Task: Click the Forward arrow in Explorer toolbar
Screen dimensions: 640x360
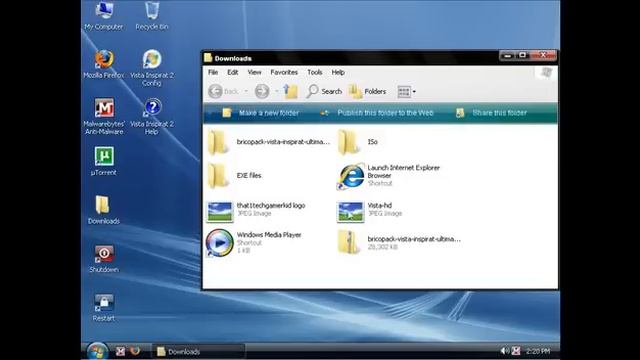Action: coord(262,91)
